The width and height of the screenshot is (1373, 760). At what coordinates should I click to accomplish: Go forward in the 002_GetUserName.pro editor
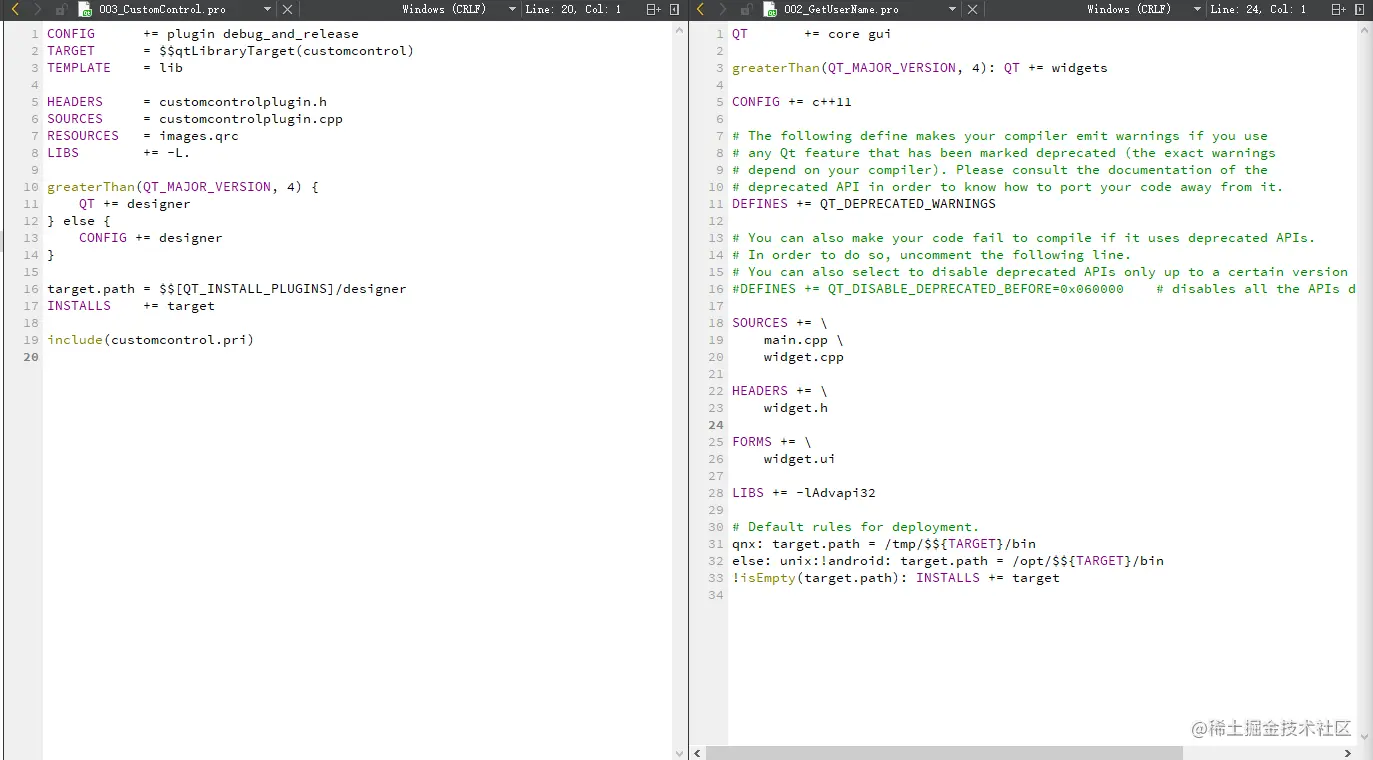coord(722,9)
